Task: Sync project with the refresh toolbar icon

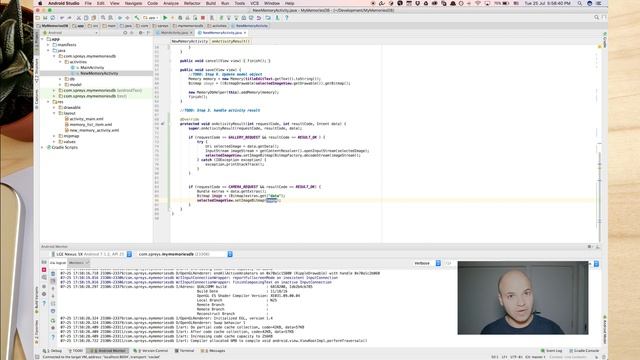Action: point(53,18)
